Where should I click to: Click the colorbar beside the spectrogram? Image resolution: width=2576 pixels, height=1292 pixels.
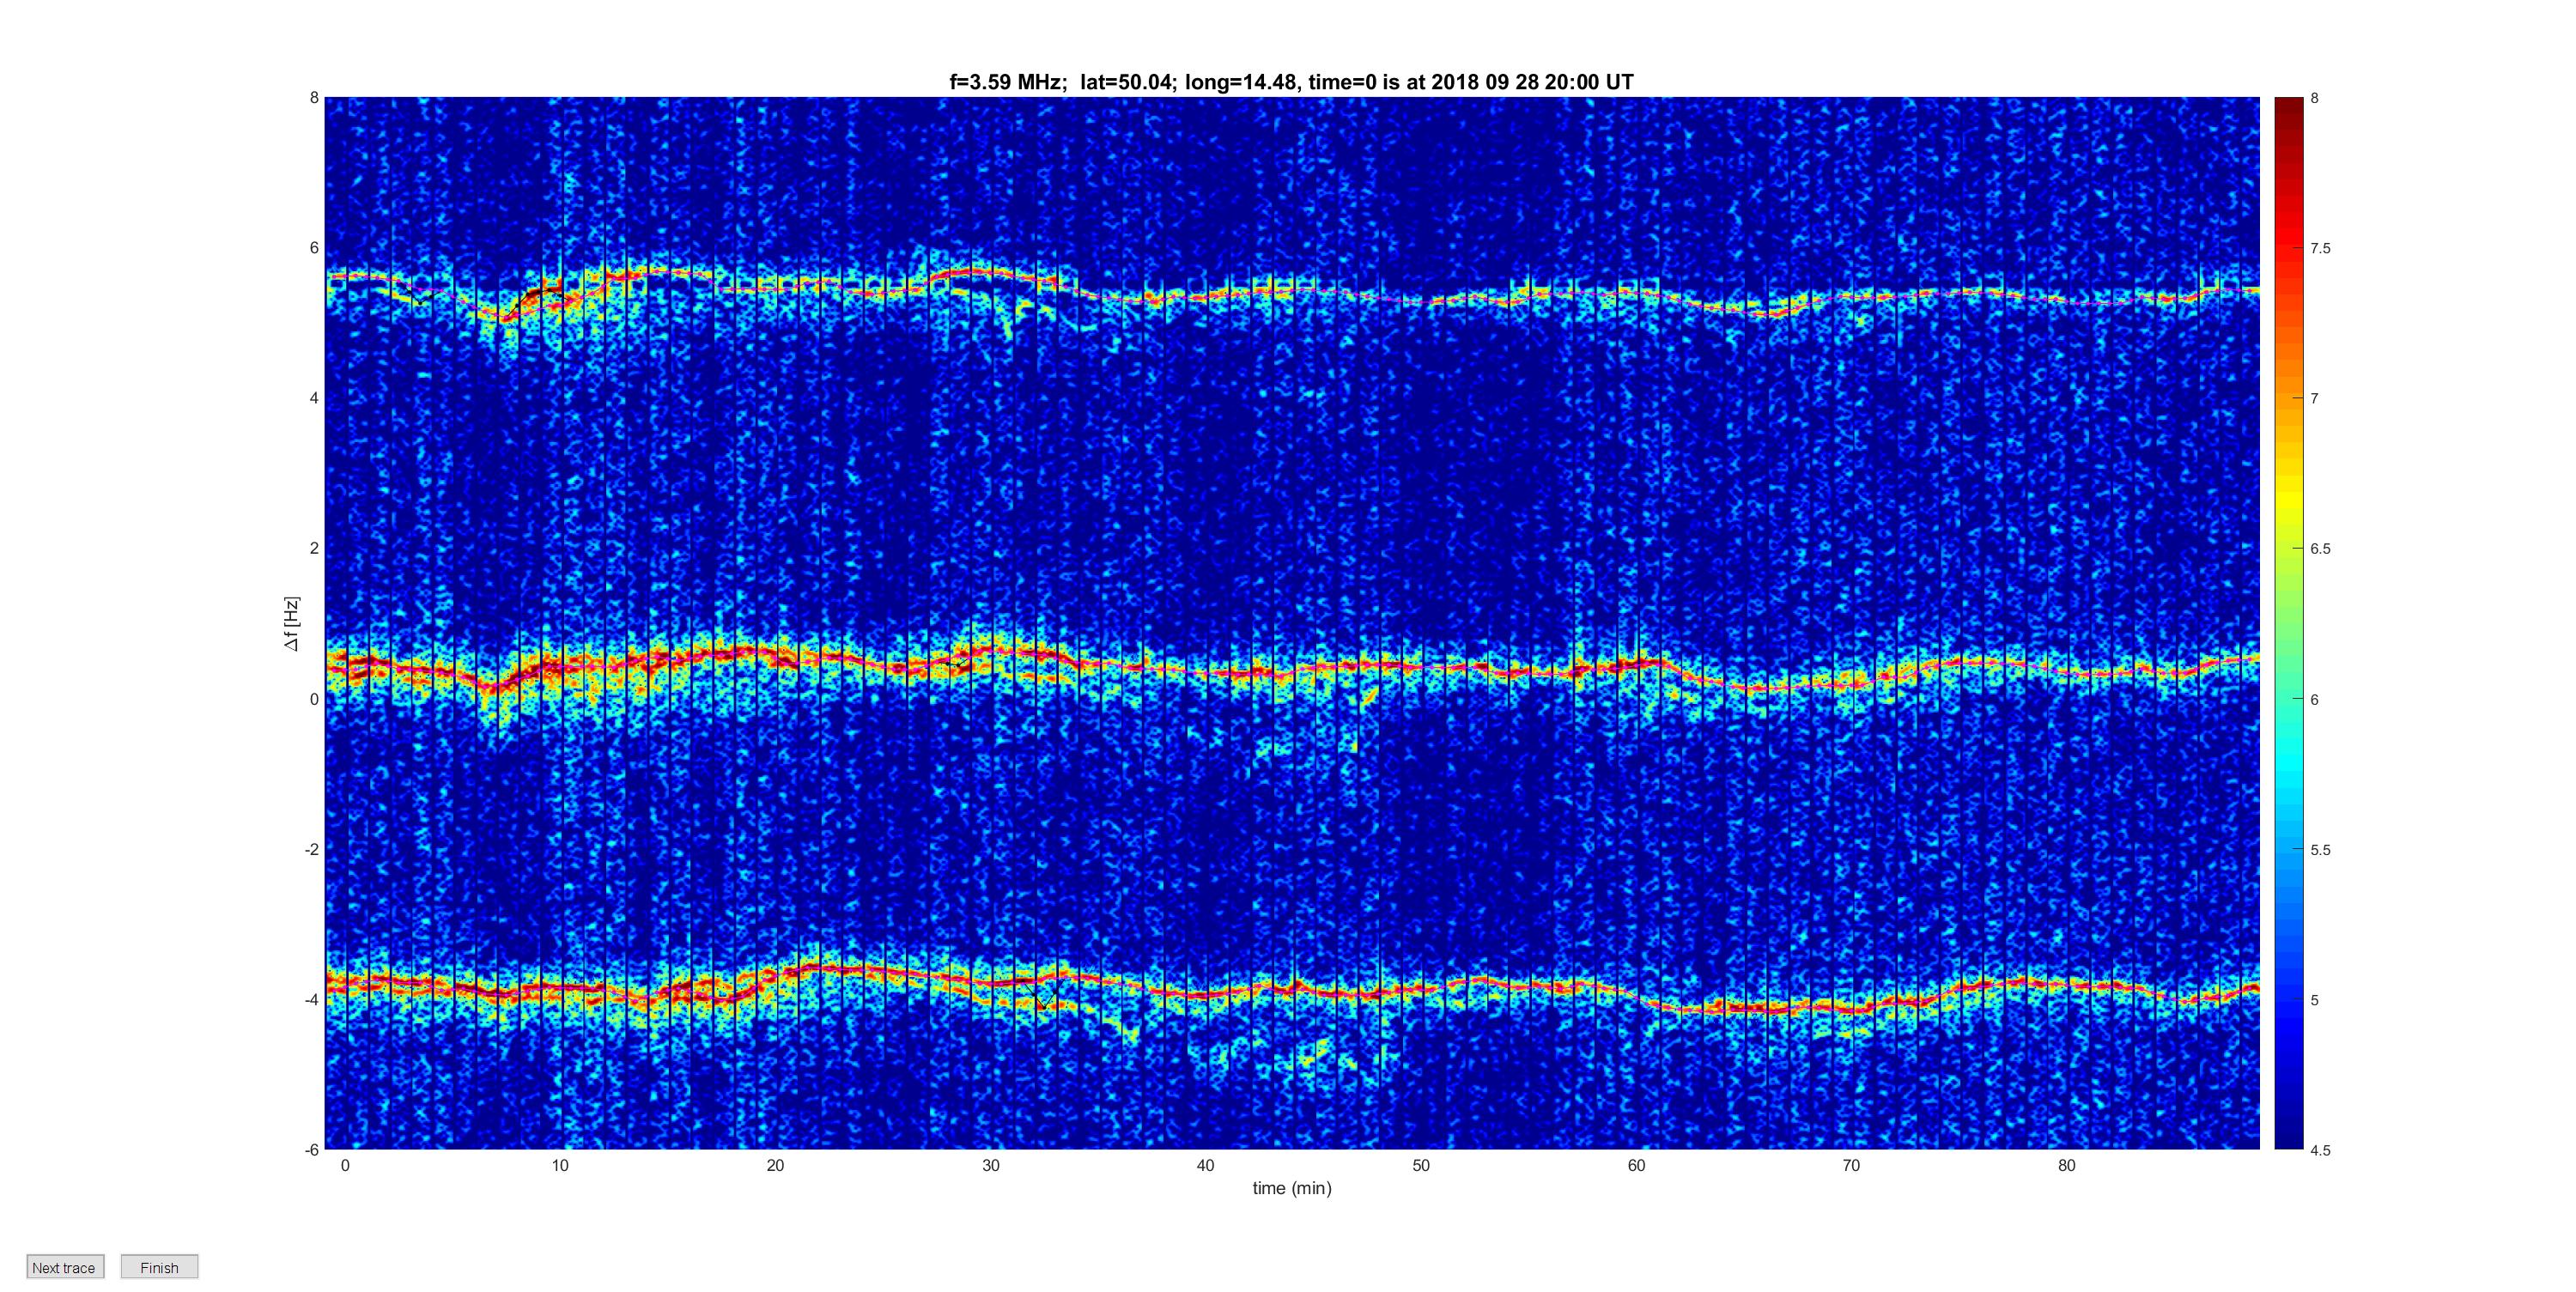pos(2289,623)
